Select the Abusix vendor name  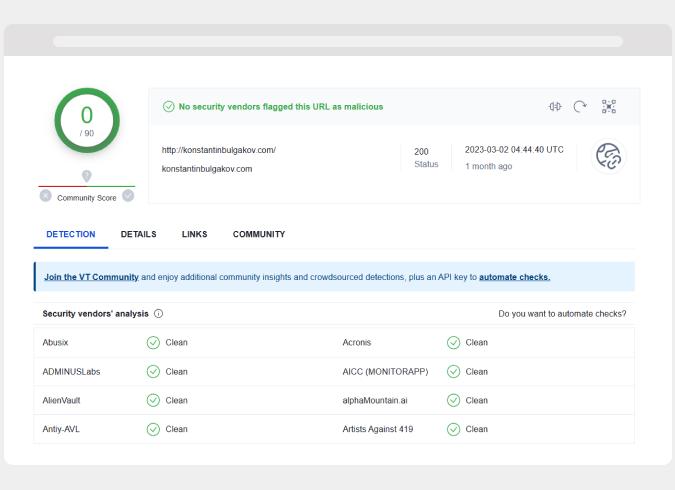coord(55,342)
